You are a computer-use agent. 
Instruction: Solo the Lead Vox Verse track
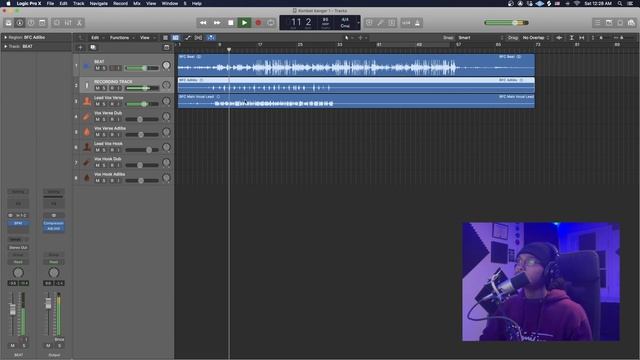[x=104, y=104]
